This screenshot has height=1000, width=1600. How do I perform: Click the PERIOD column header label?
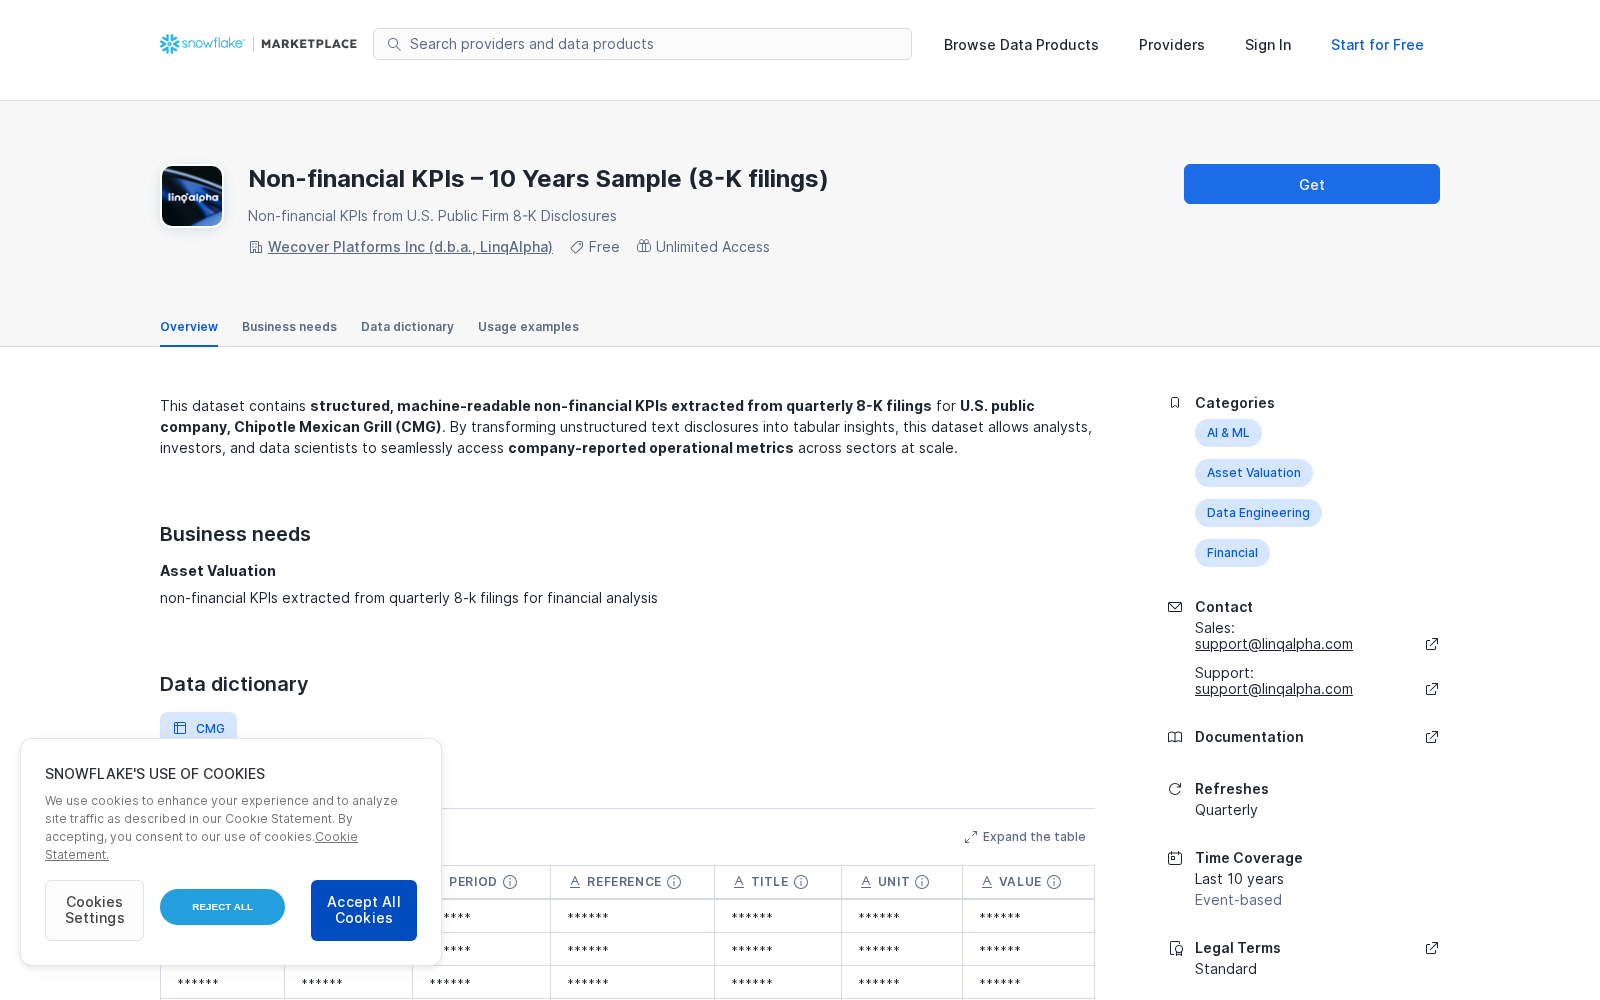[473, 882]
